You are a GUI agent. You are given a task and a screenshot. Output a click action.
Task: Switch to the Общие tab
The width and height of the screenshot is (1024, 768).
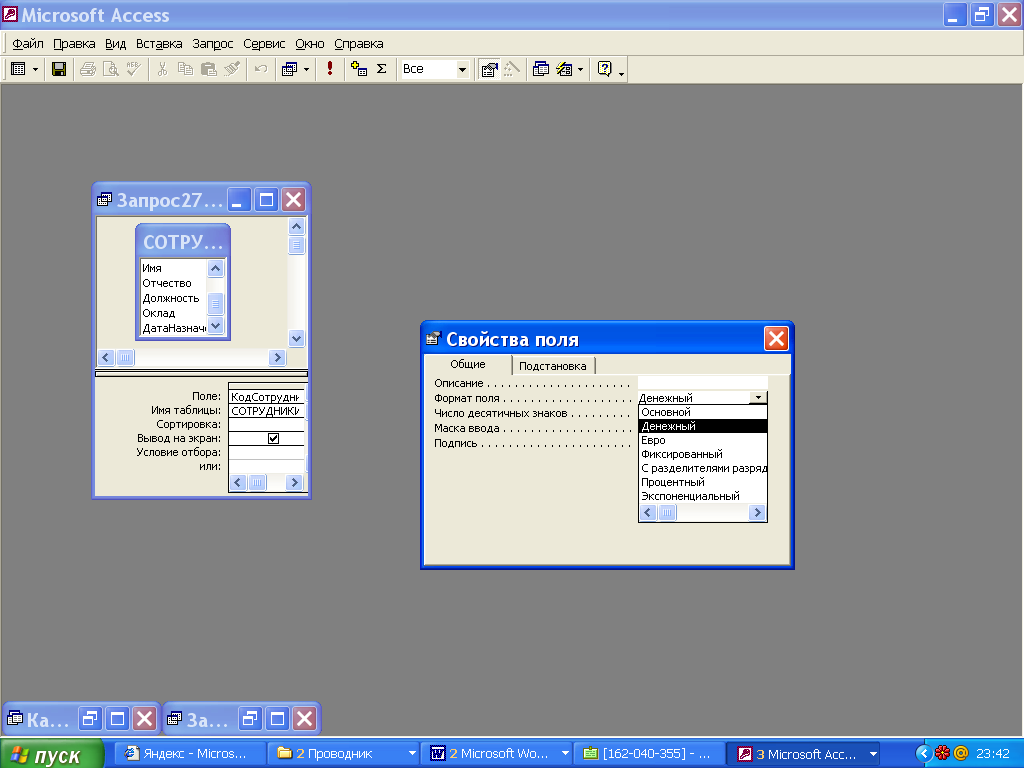(x=468, y=364)
